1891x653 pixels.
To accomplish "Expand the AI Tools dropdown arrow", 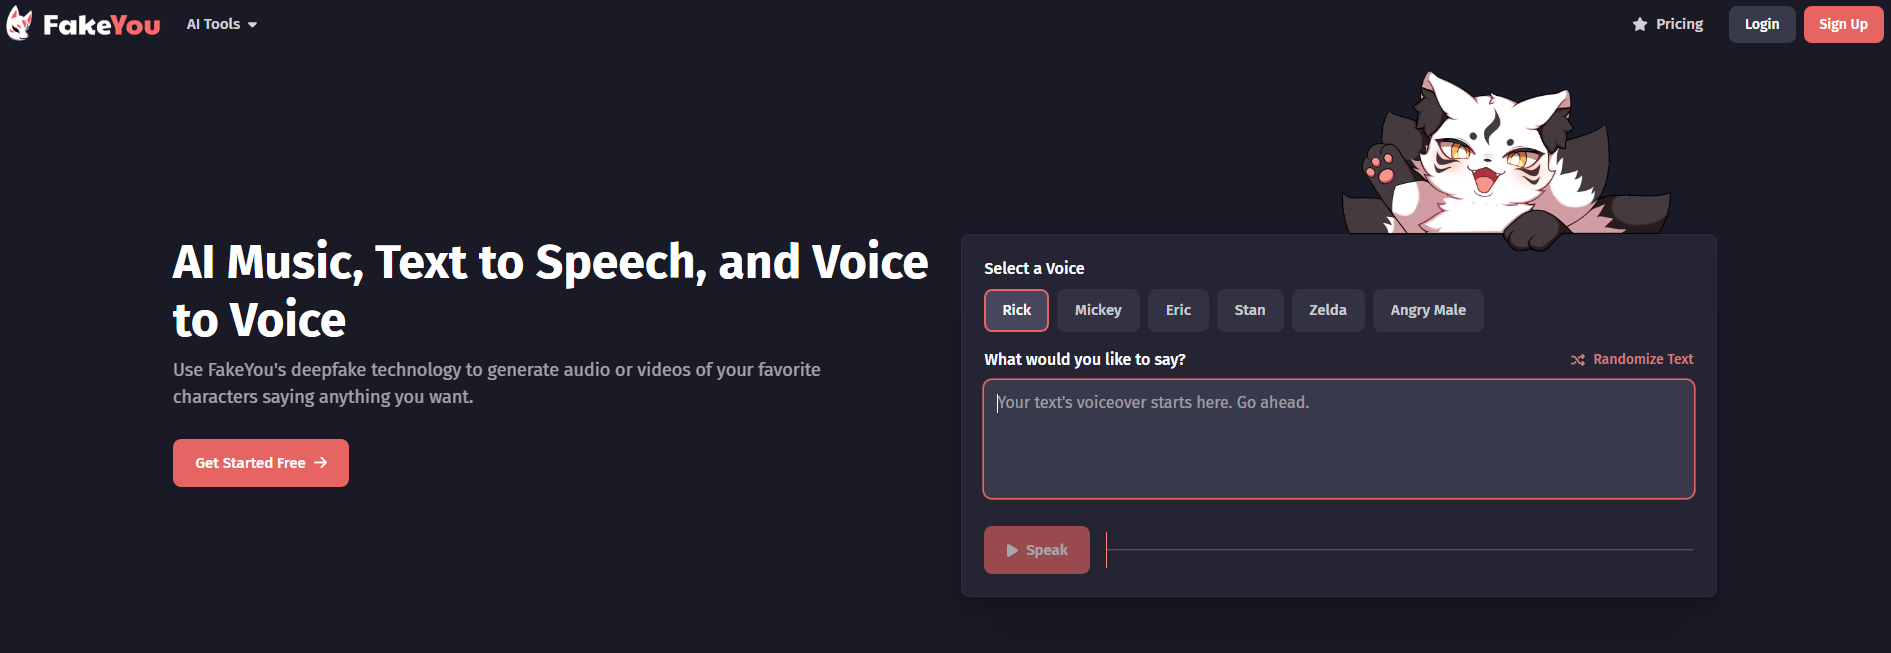I will click(253, 25).
